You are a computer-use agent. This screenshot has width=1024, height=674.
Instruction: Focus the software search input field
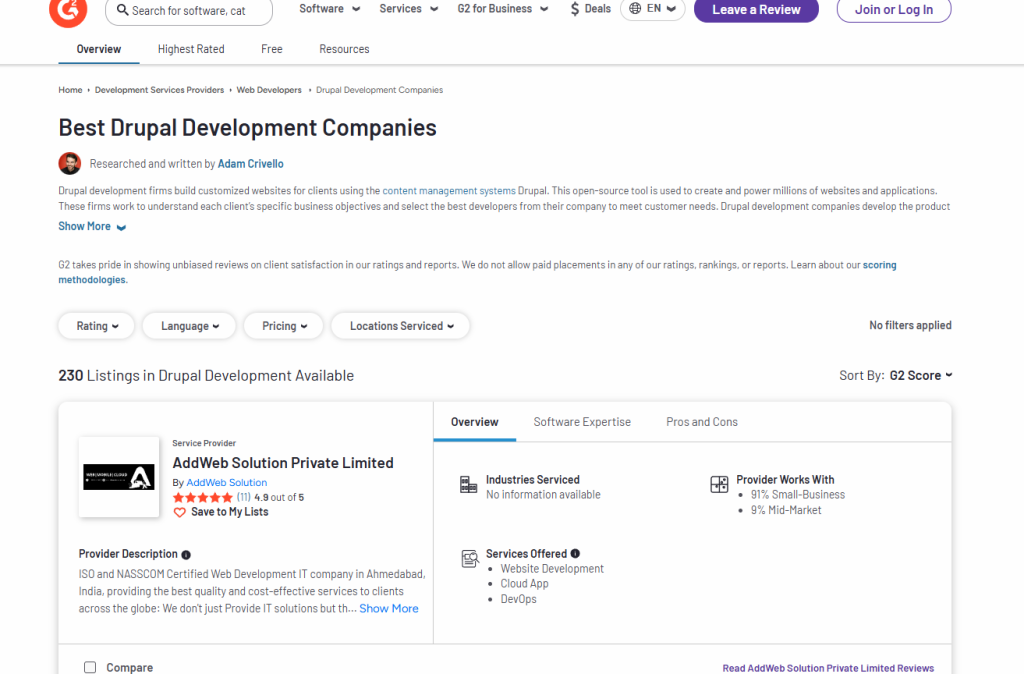[195, 11]
